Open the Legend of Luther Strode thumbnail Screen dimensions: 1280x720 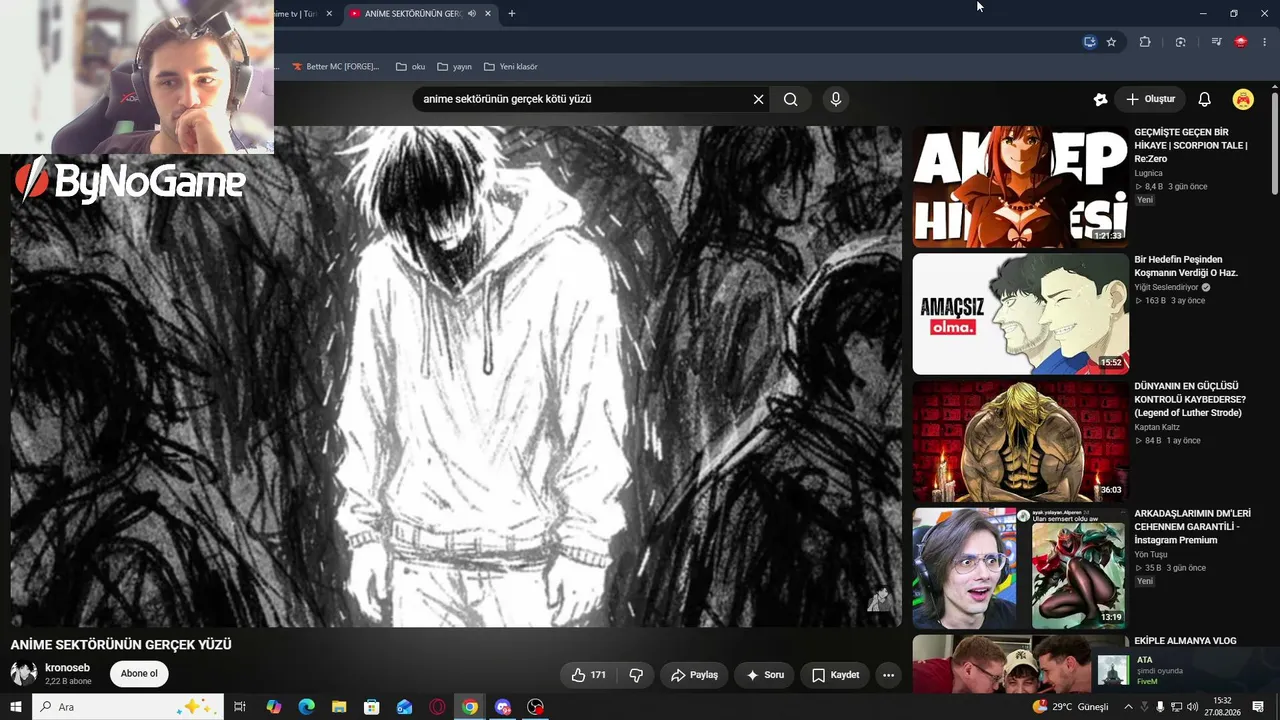tap(1020, 441)
